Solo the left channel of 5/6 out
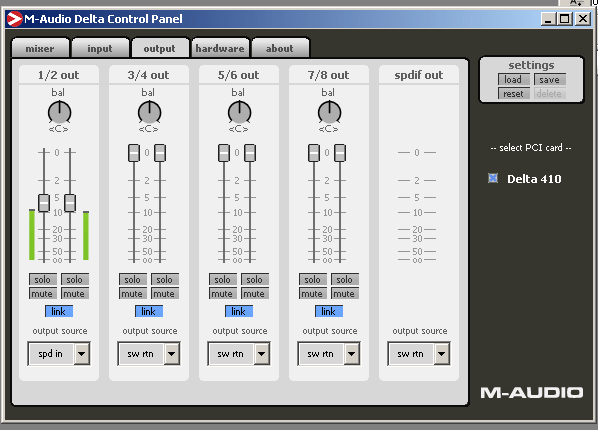 pyautogui.click(x=223, y=280)
